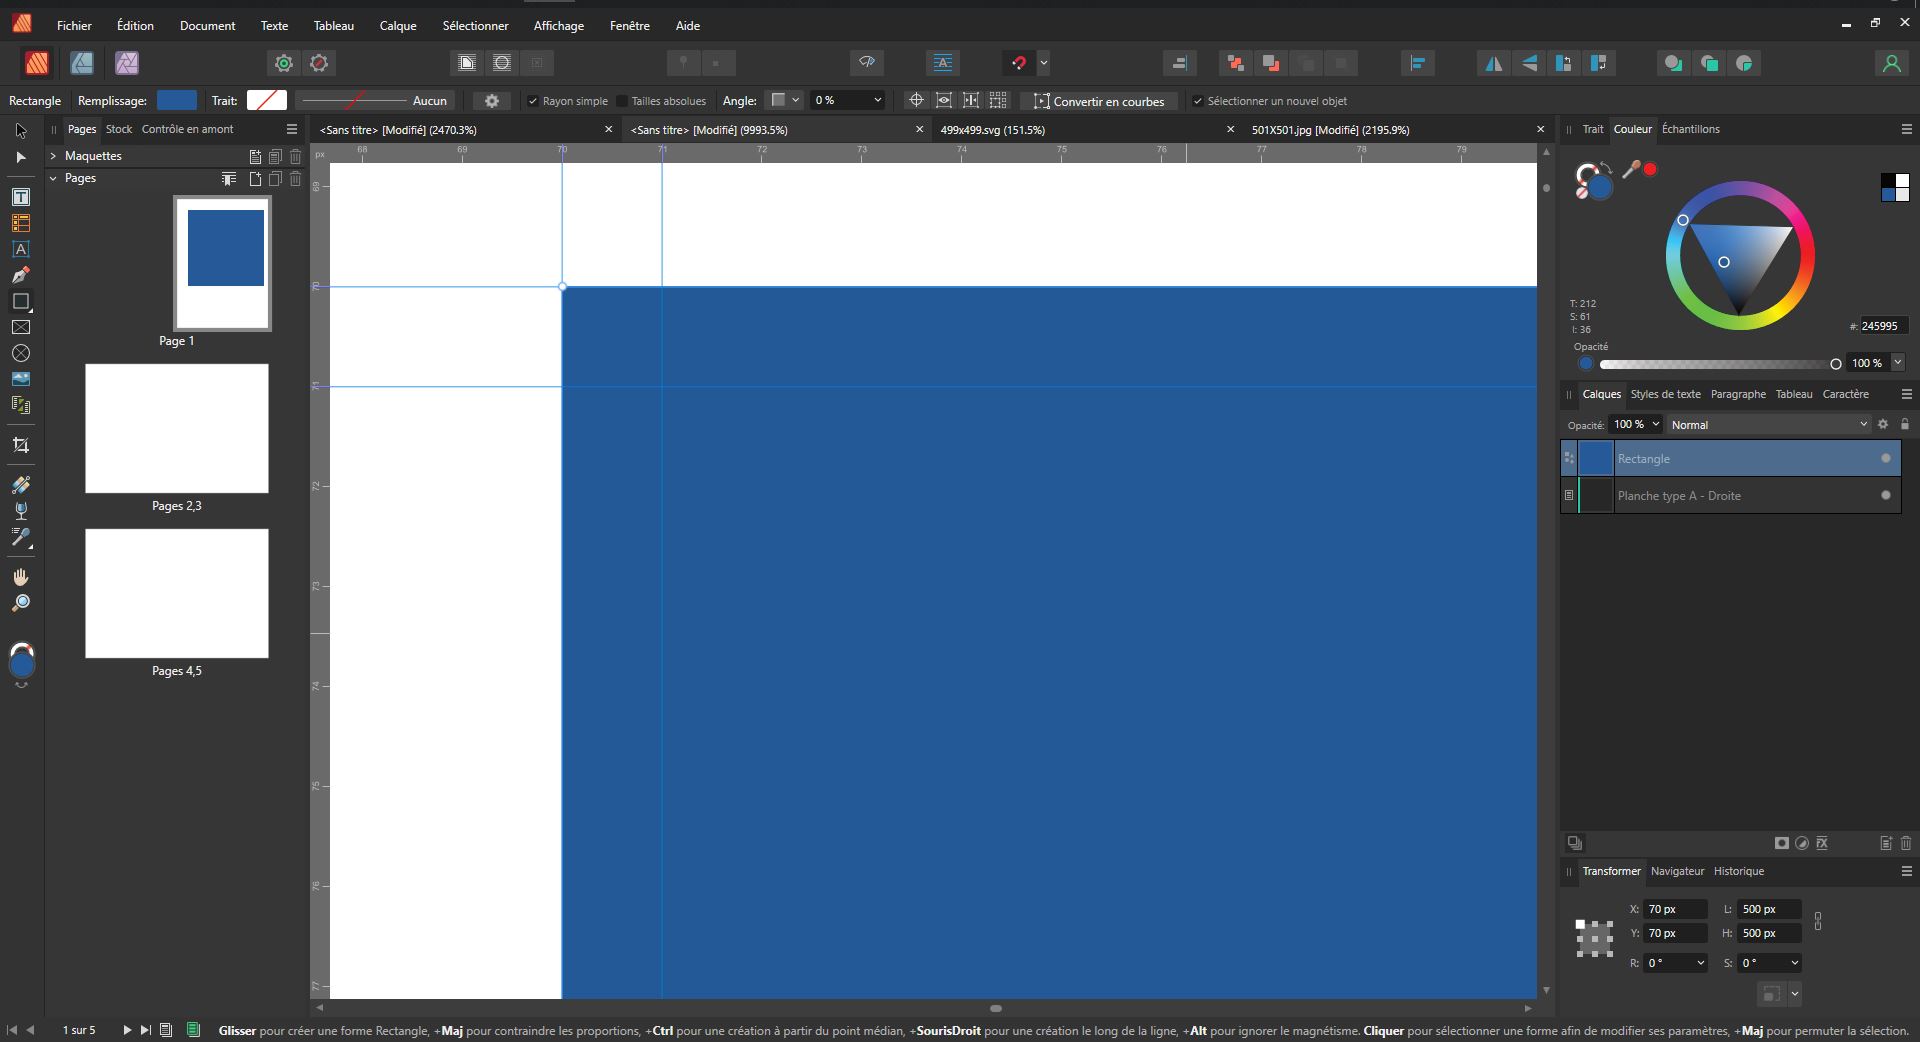Select the Place Image tool
The height and width of the screenshot is (1042, 1920).
click(x=21, y=379)
